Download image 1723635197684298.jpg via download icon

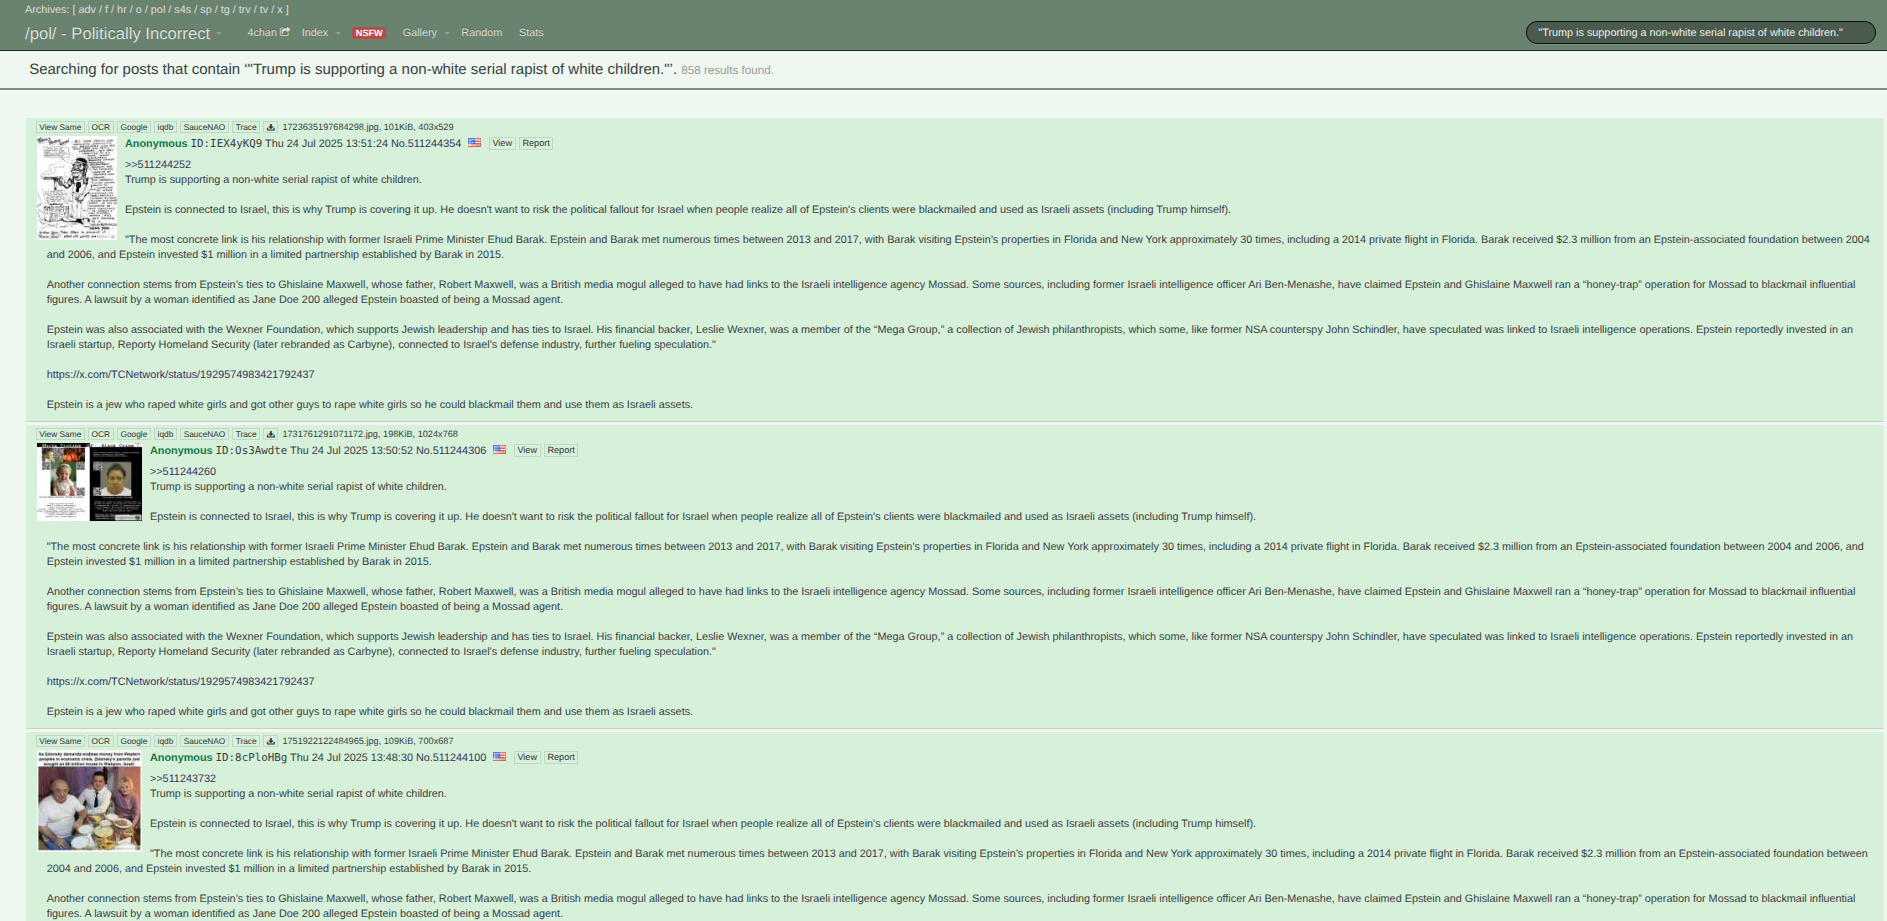pyautogui.click(x=270, y=127)
